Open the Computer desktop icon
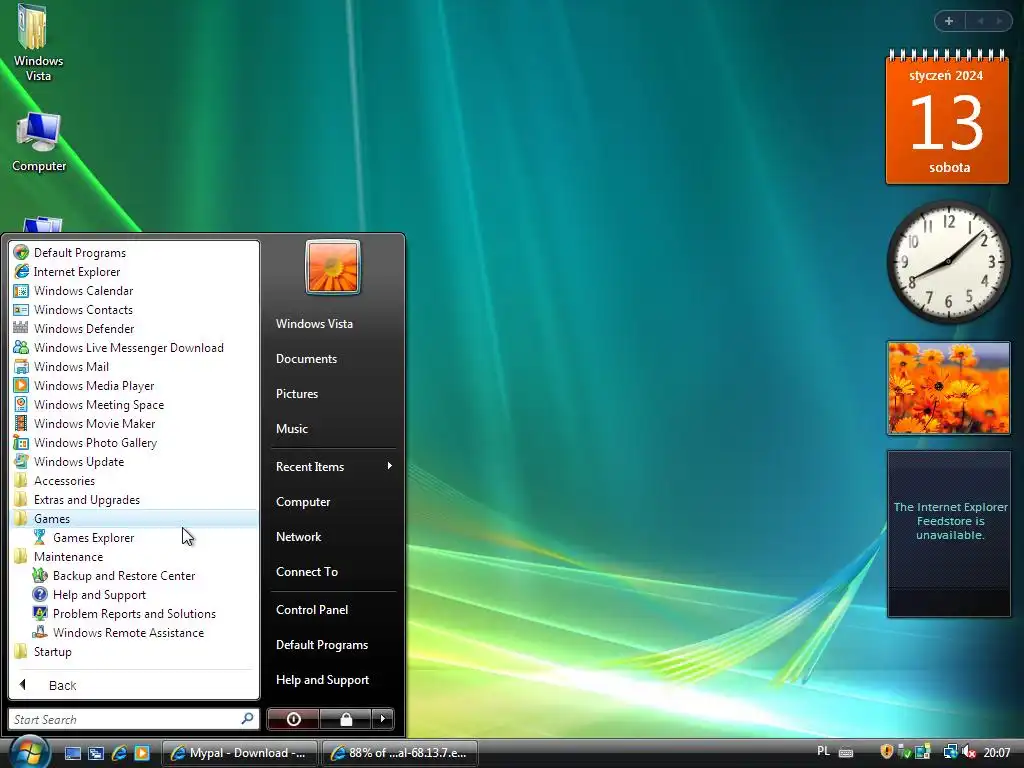Screen dimensions: 1024x768 pyautogui.click(x=39, y=141)
